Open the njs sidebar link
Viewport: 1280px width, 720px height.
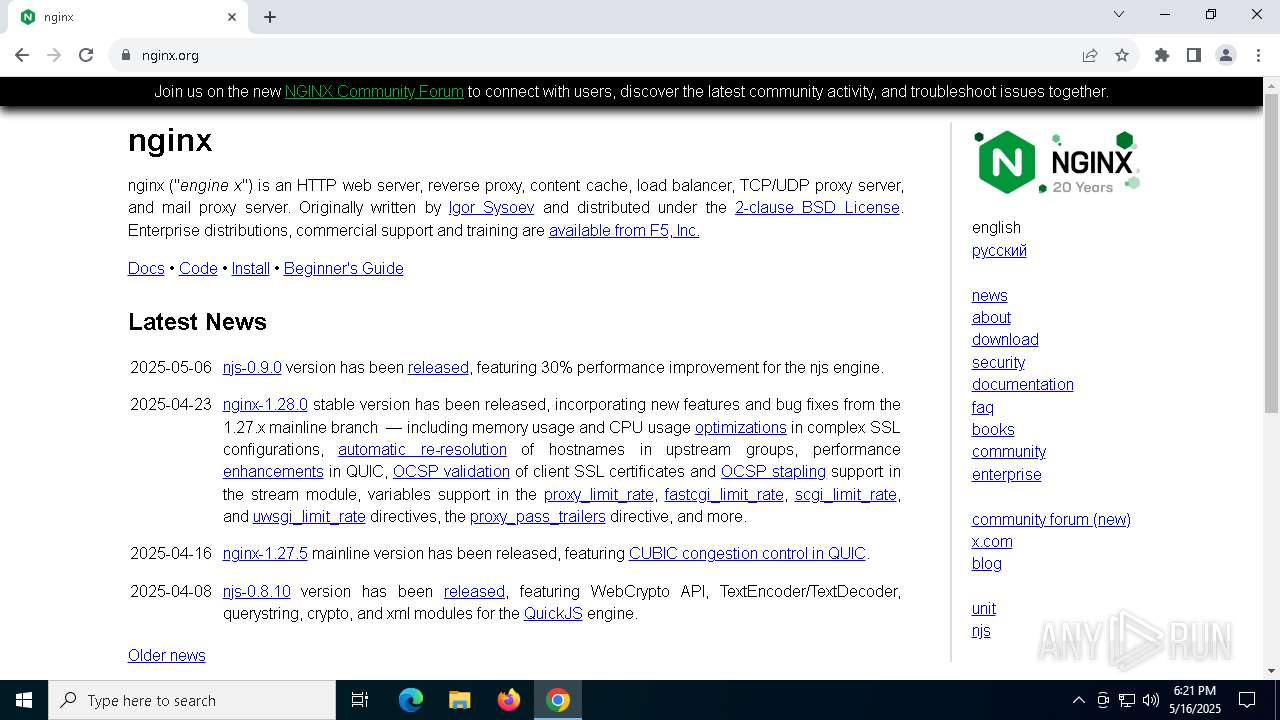click(x=981, y=630)
